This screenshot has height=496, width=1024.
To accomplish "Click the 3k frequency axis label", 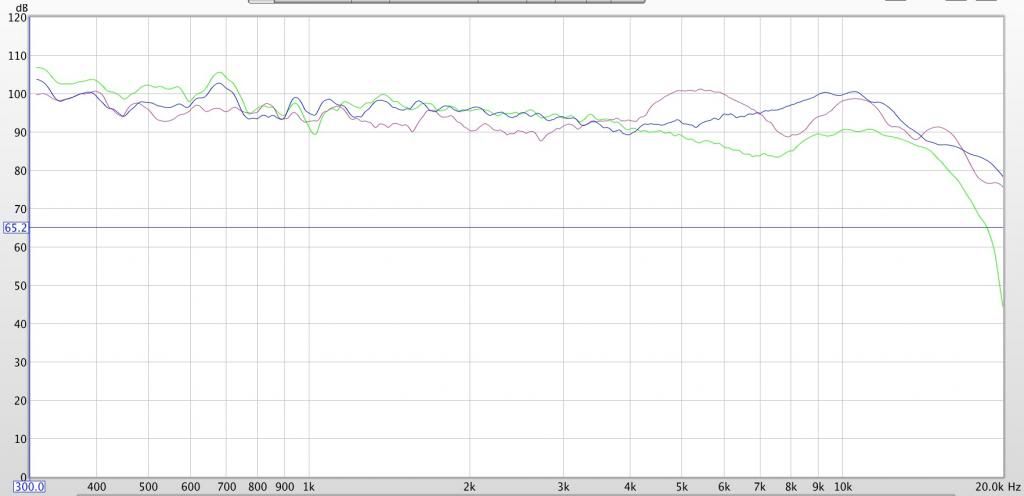I will [564, 487].
